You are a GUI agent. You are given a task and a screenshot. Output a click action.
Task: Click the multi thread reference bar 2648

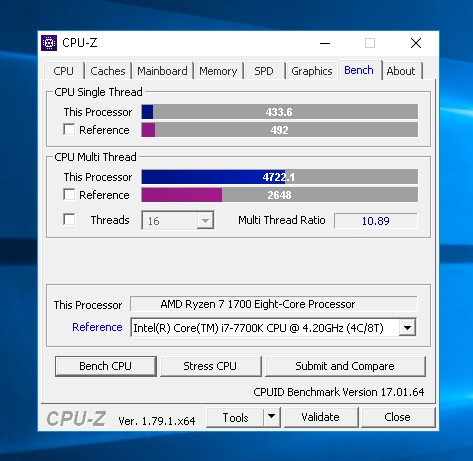[x=279, y=195]
